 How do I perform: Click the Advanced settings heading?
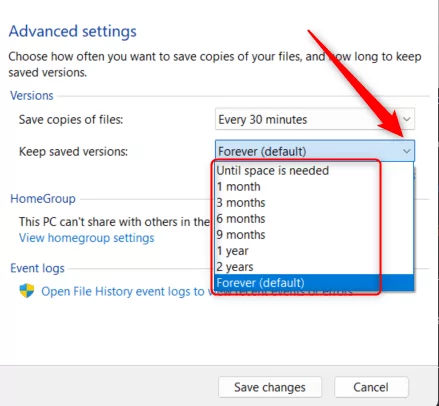(73, 32)
